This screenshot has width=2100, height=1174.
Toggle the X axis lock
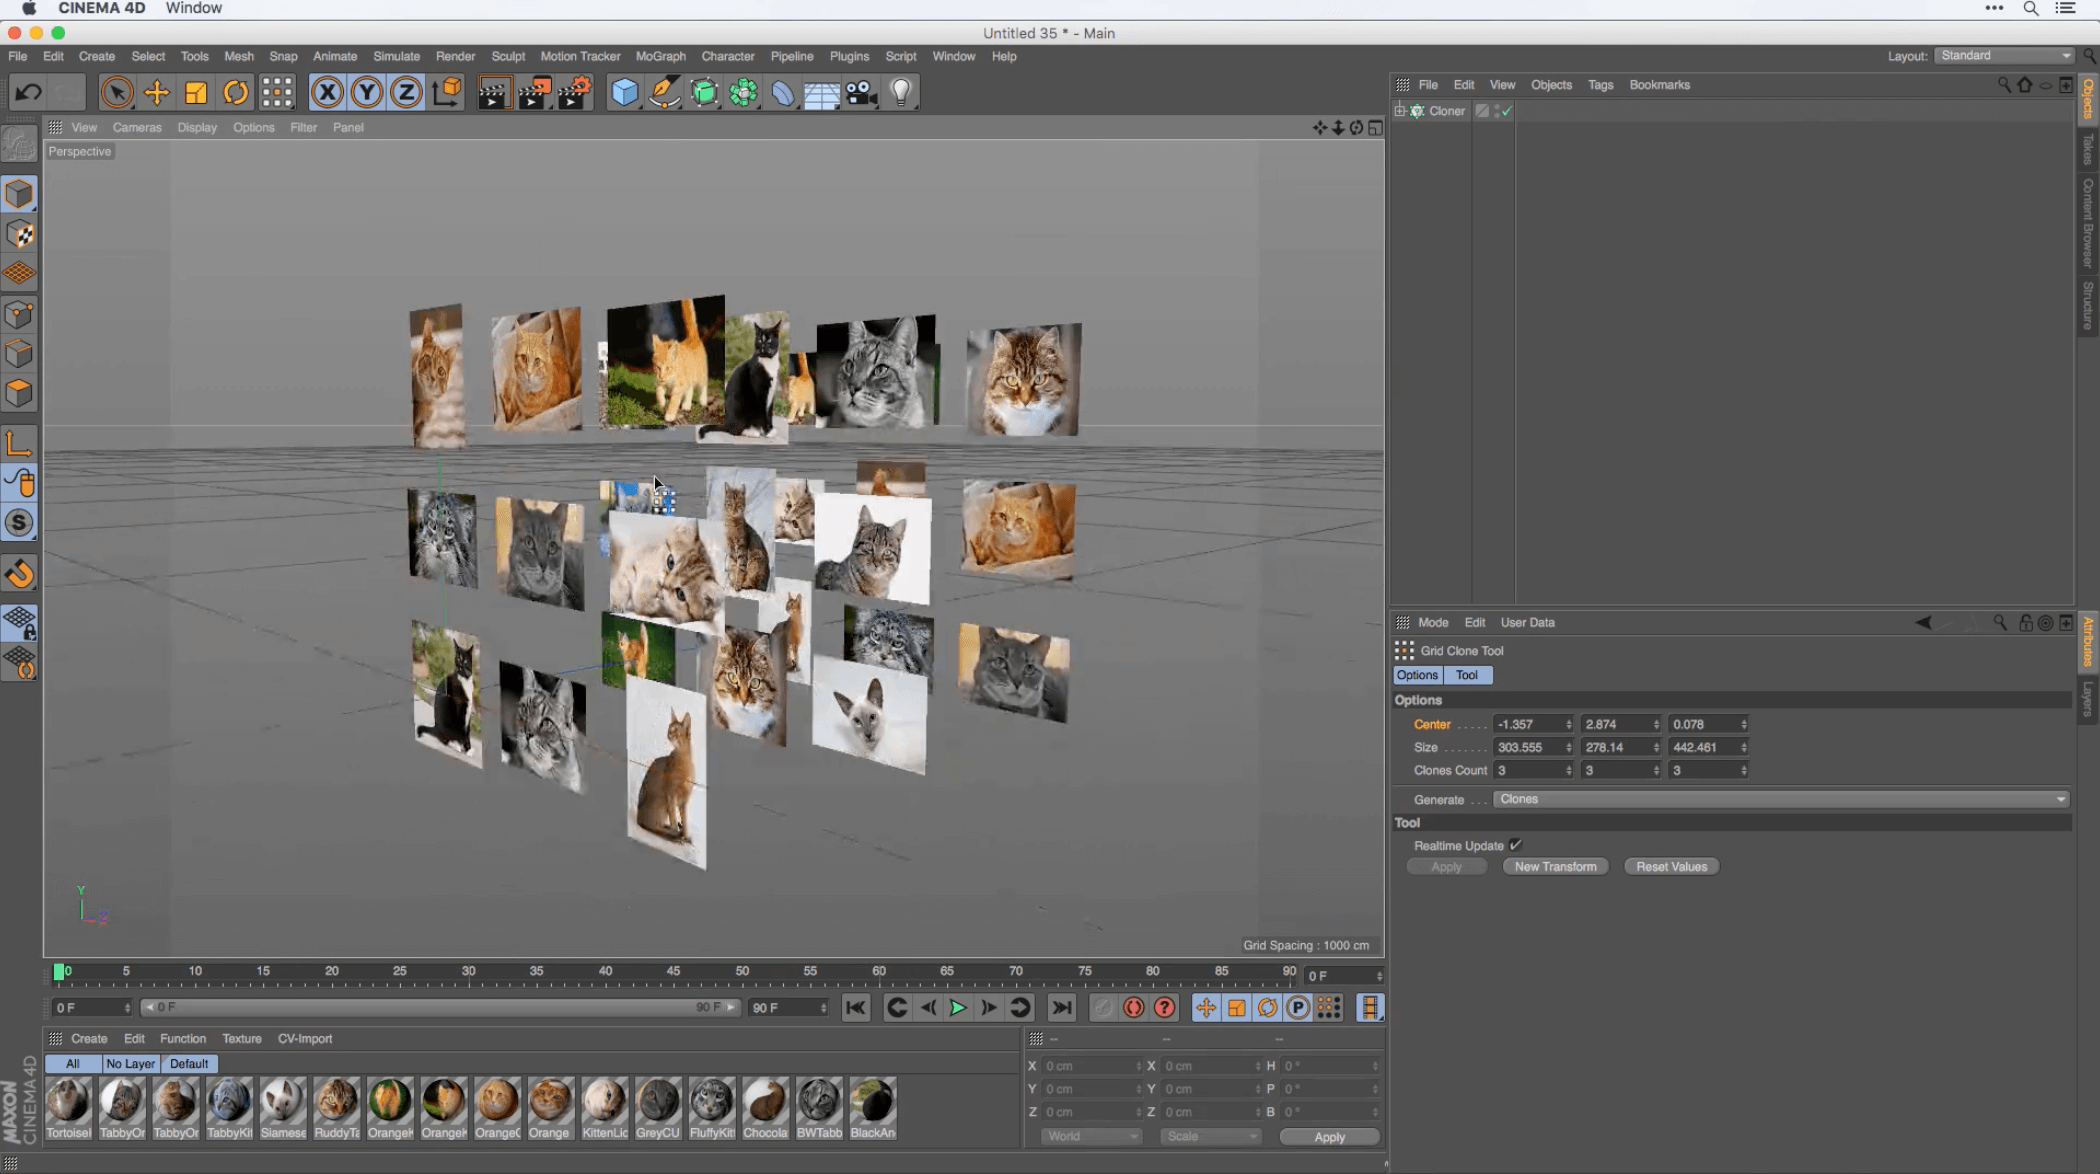pos(327,93)
